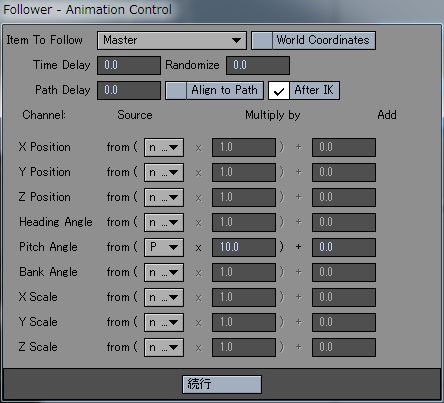This screenshot has height=403, width=444.
Task: Open the Pitch Angle source dropdown
Action: (164, 247)
